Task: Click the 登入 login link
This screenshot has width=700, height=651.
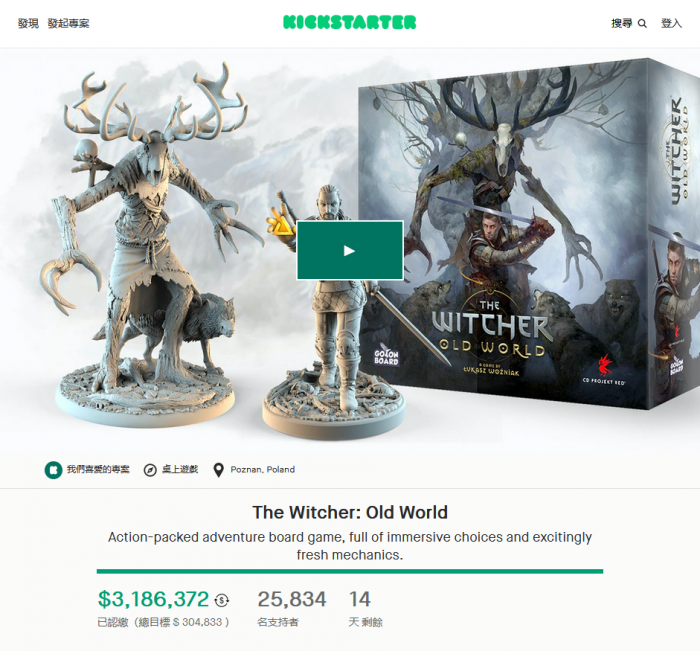Action: (671, 23)
